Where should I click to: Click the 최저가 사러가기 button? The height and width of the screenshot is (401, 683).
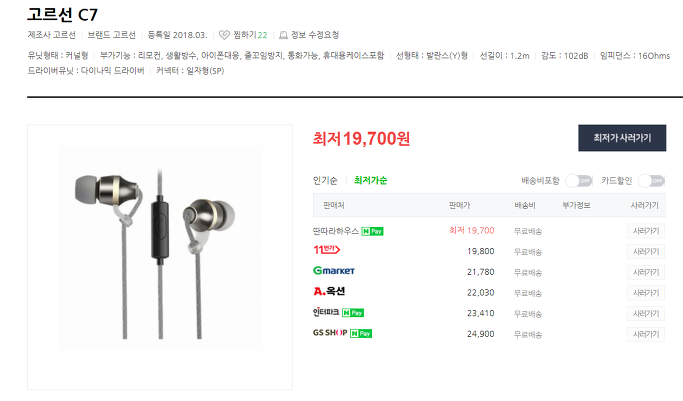(x=622, y=138)
